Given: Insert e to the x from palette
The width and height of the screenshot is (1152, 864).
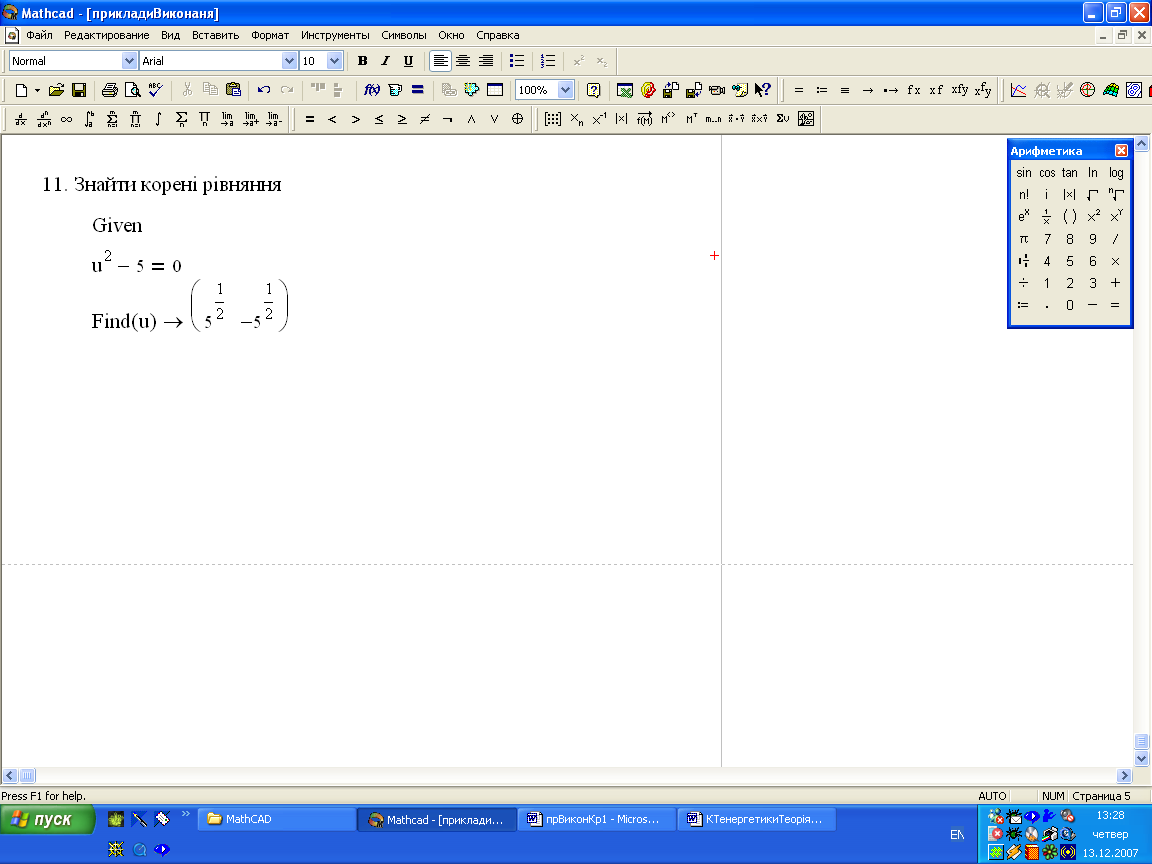Looking at the screenshot, I should (1023, 216).
